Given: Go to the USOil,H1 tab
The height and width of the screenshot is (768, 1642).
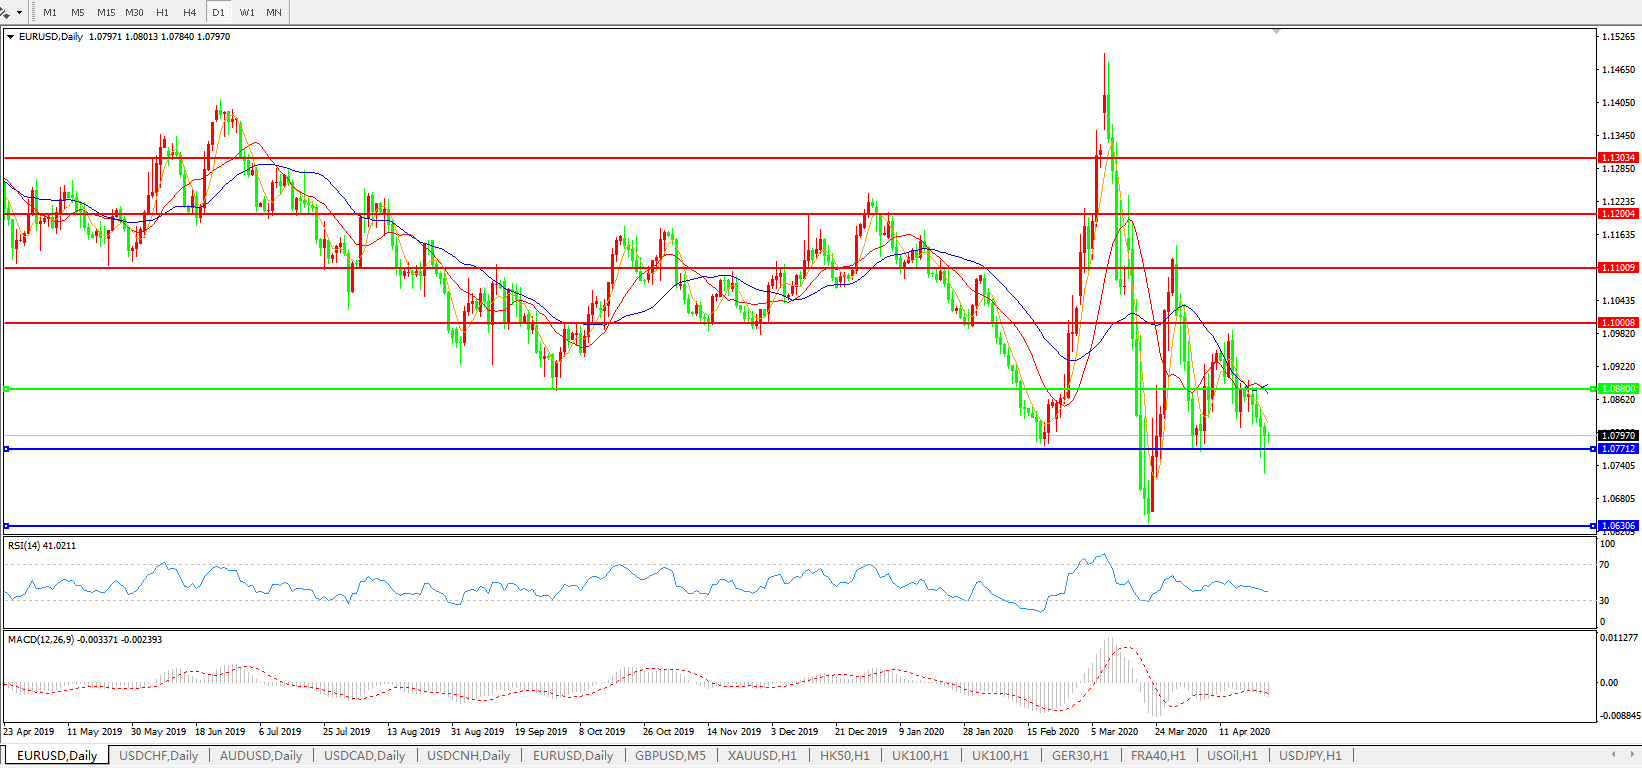Looking at the screenshot, I should click(x=1232, y=756).
